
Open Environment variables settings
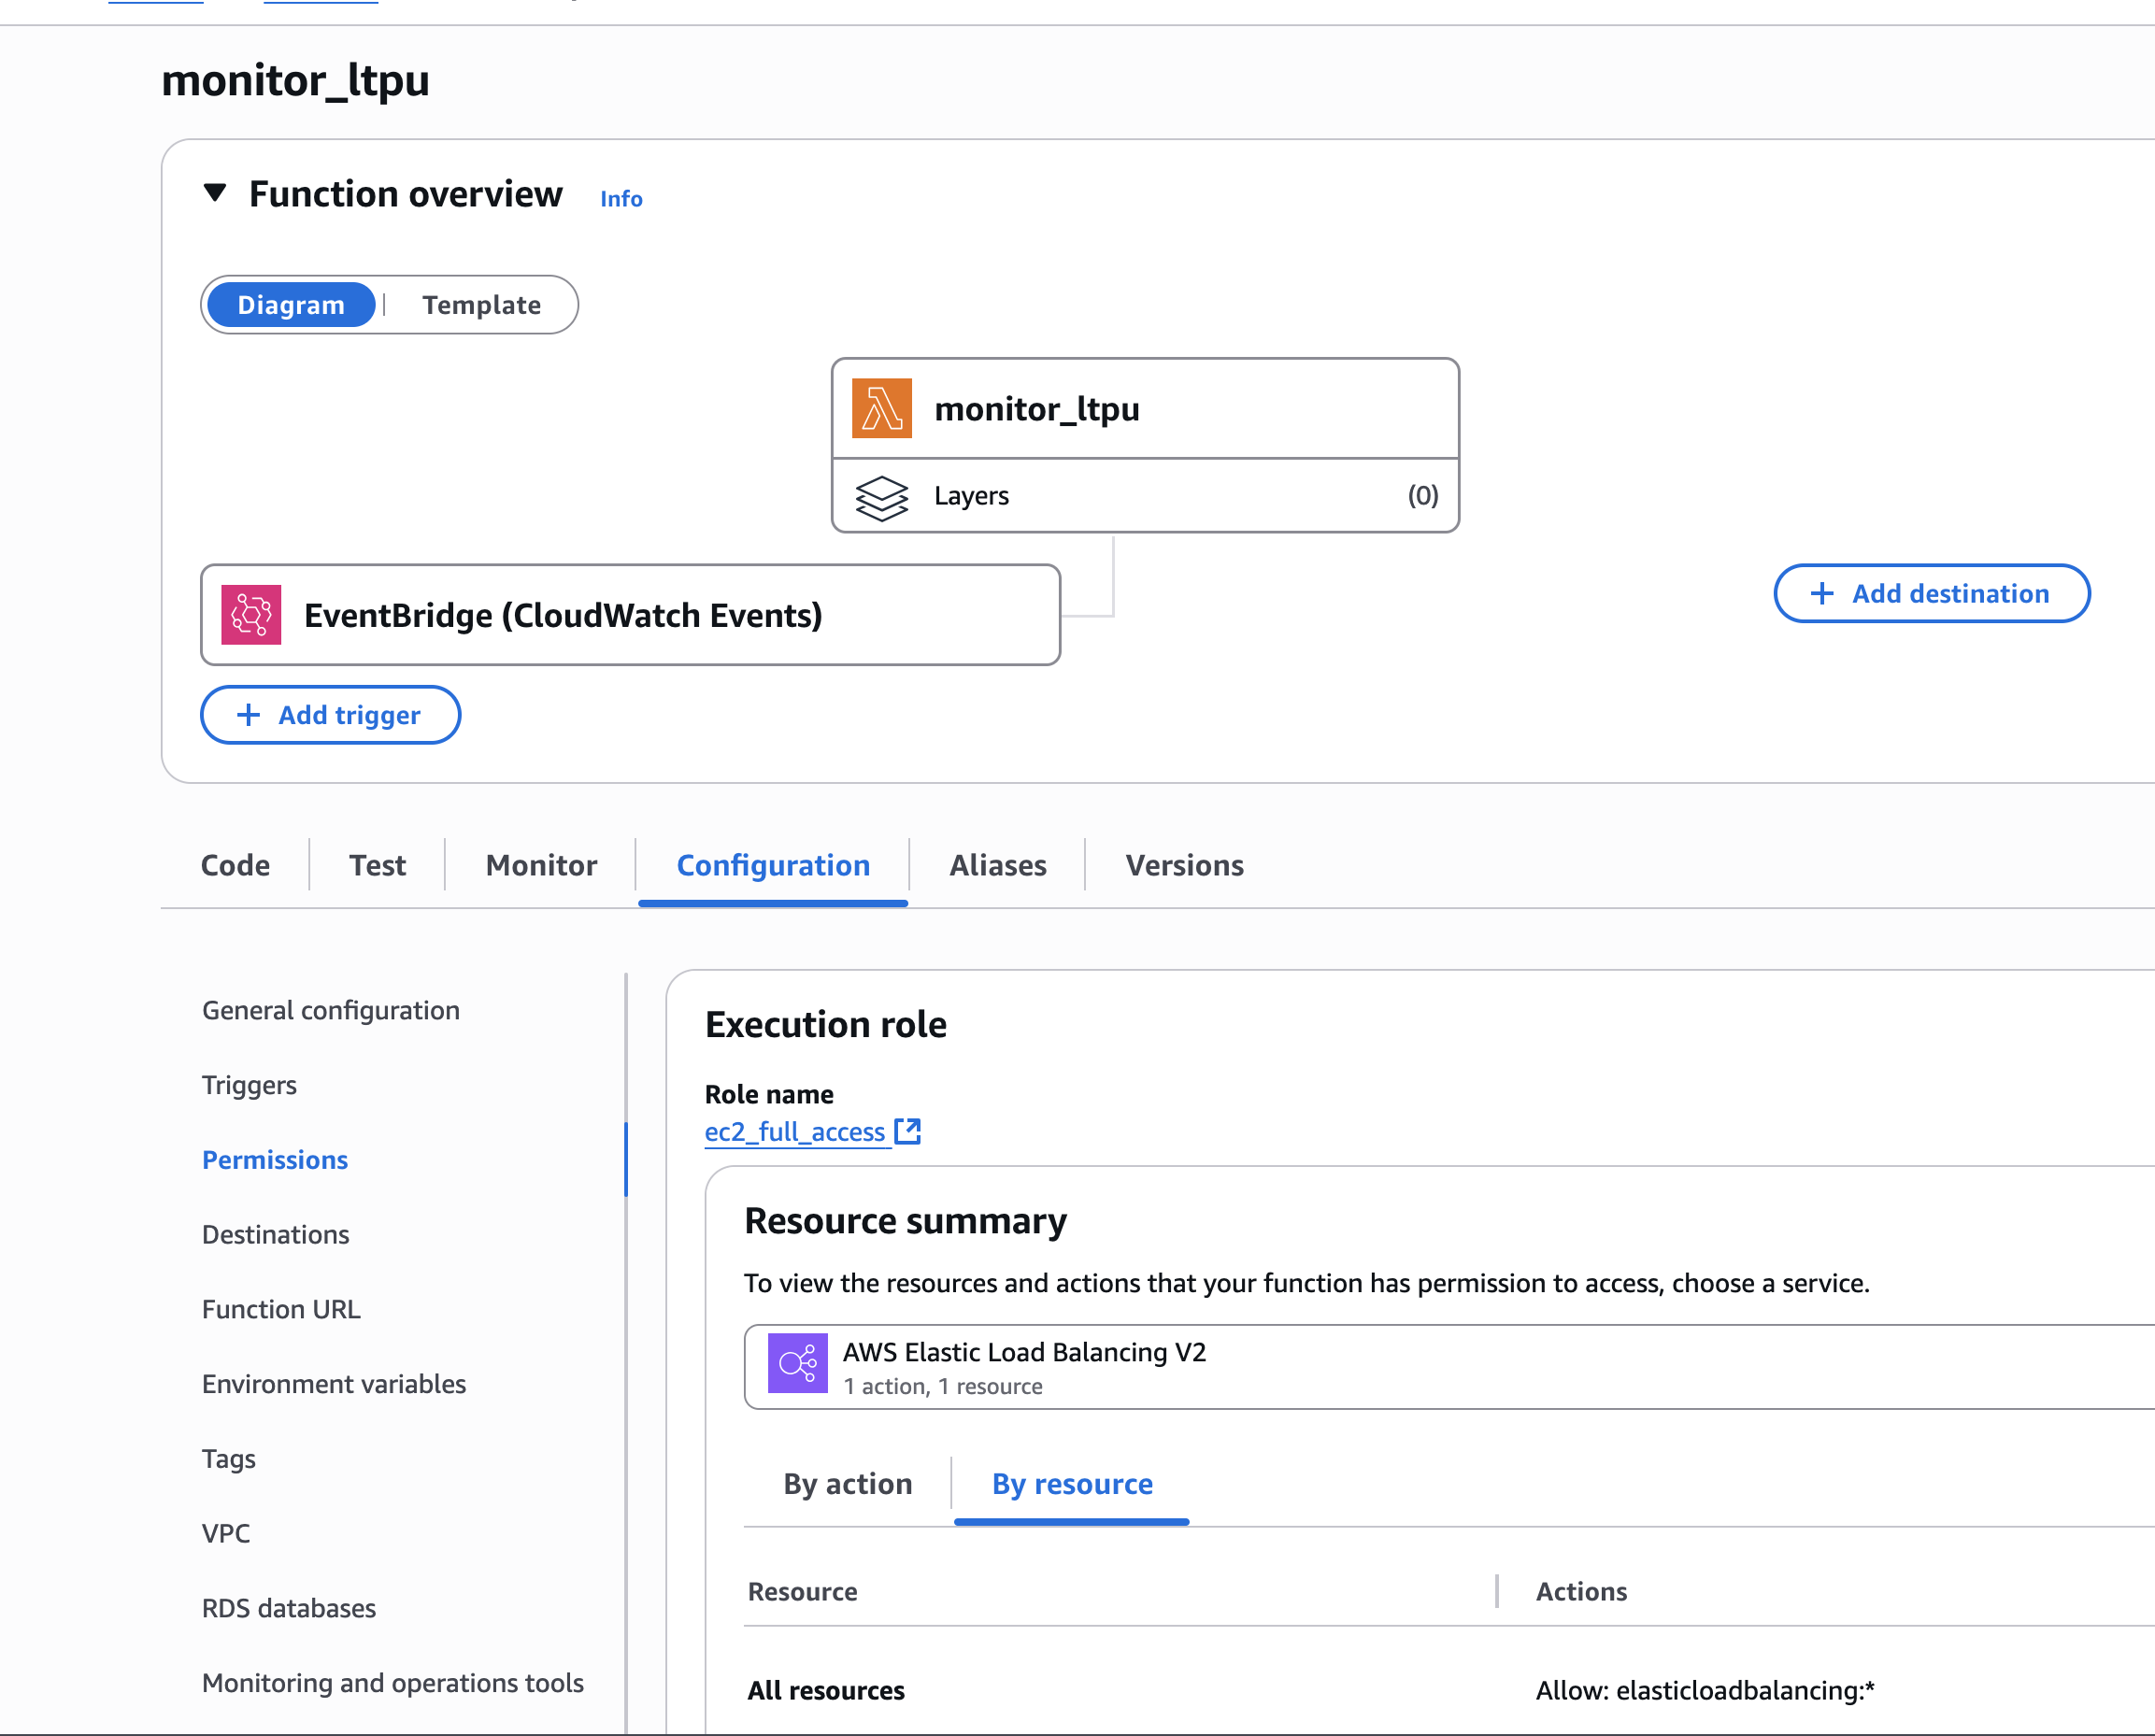coord(334,1384)
